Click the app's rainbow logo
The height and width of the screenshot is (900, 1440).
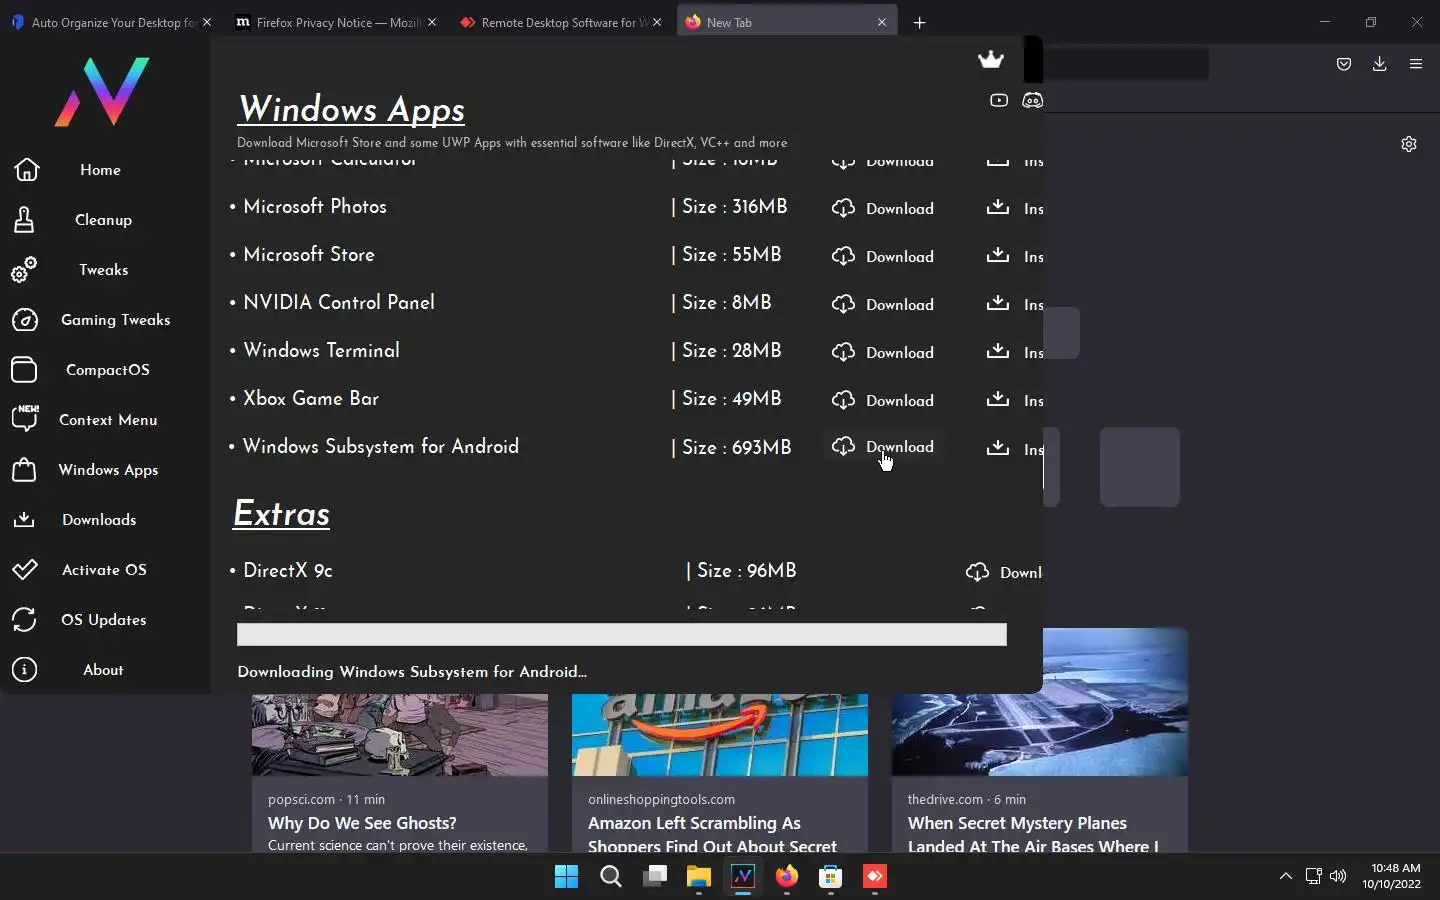(102, 91)
